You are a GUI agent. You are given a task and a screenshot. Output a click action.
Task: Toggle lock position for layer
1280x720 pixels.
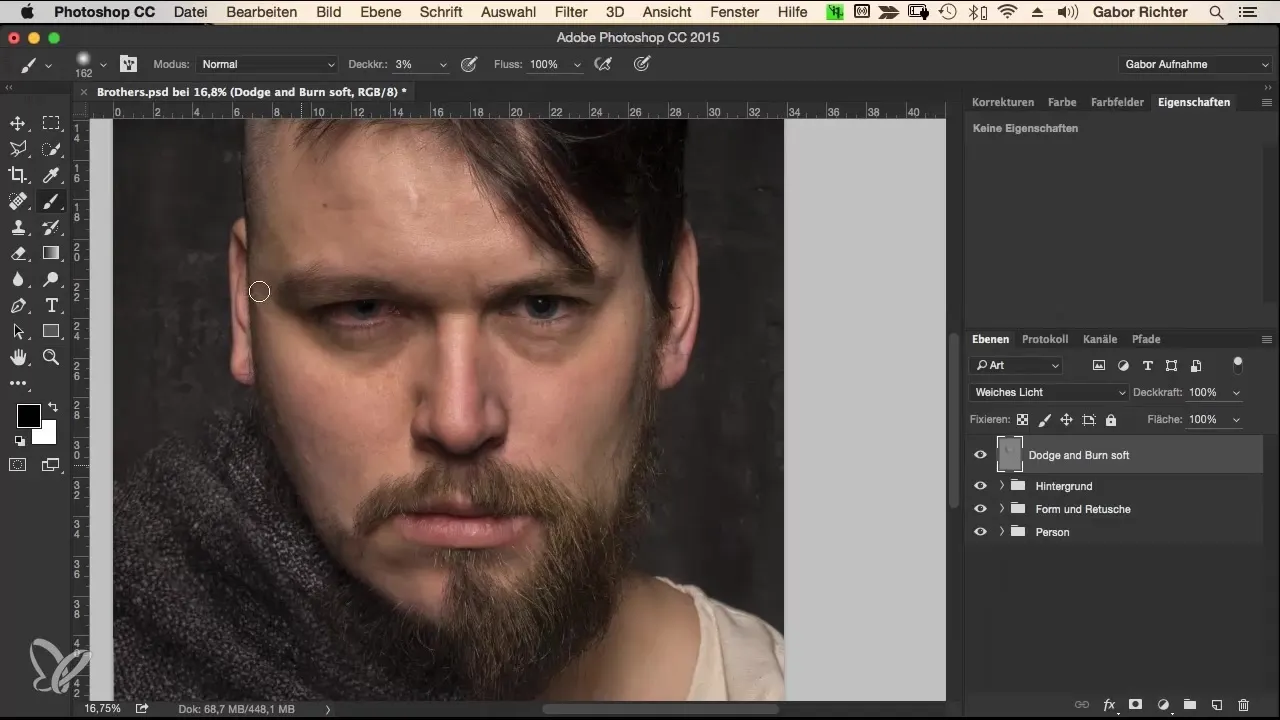[1066, 420]
